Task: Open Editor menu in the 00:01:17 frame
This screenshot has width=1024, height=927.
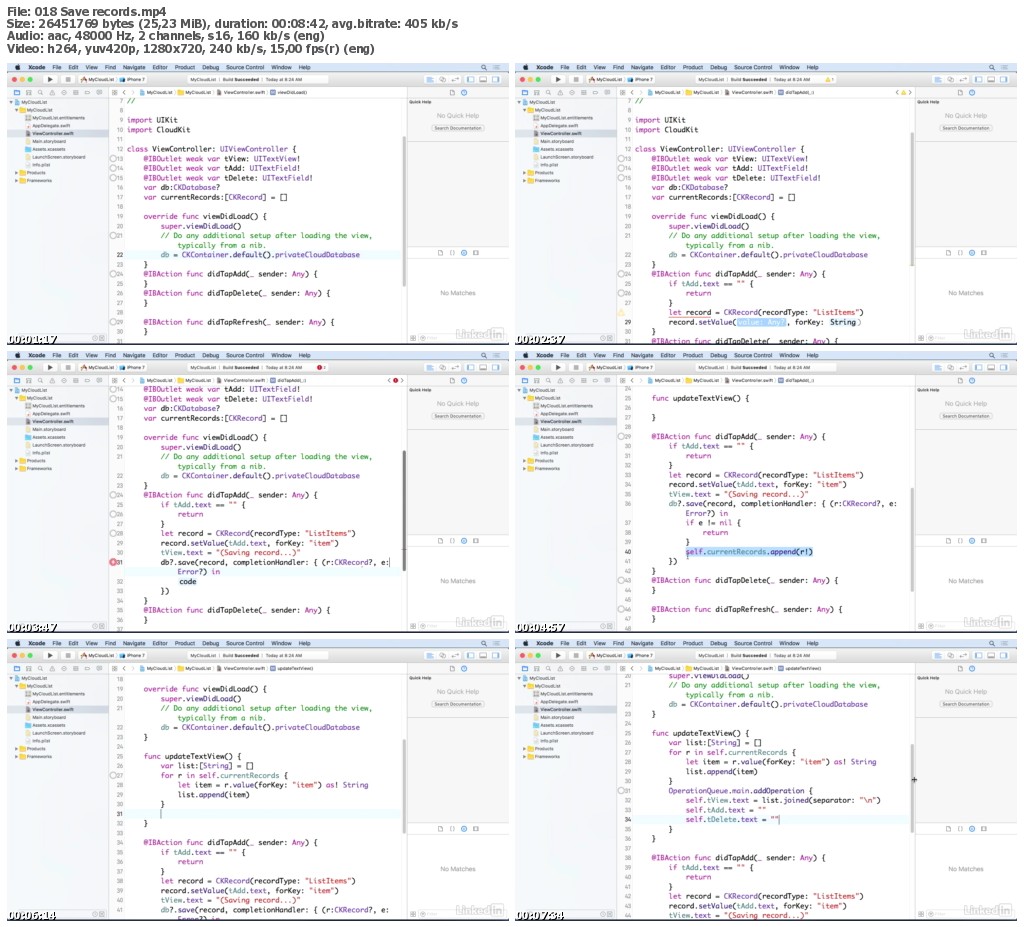Action: pyautogui.click(x=160, y=67)
